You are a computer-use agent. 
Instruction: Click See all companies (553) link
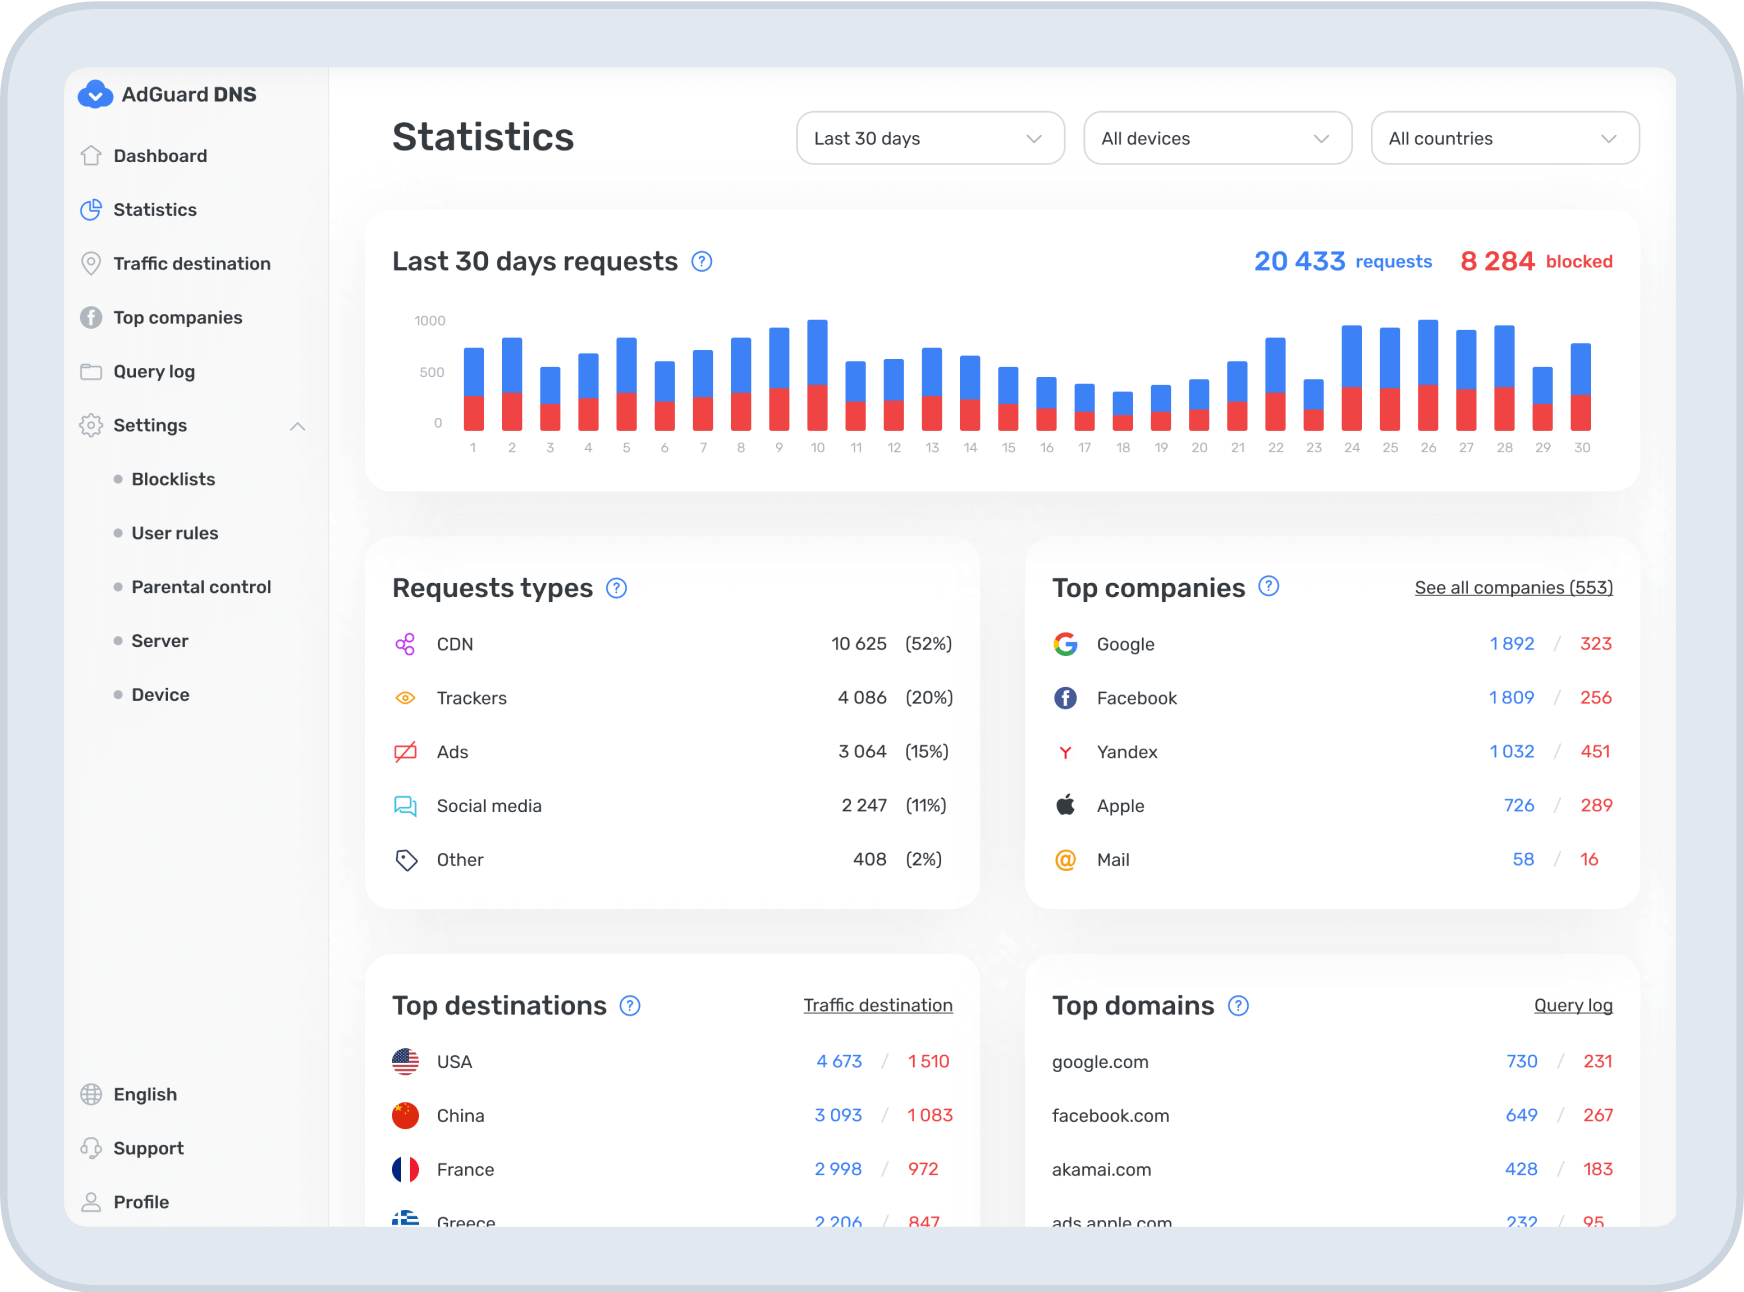1513,588
